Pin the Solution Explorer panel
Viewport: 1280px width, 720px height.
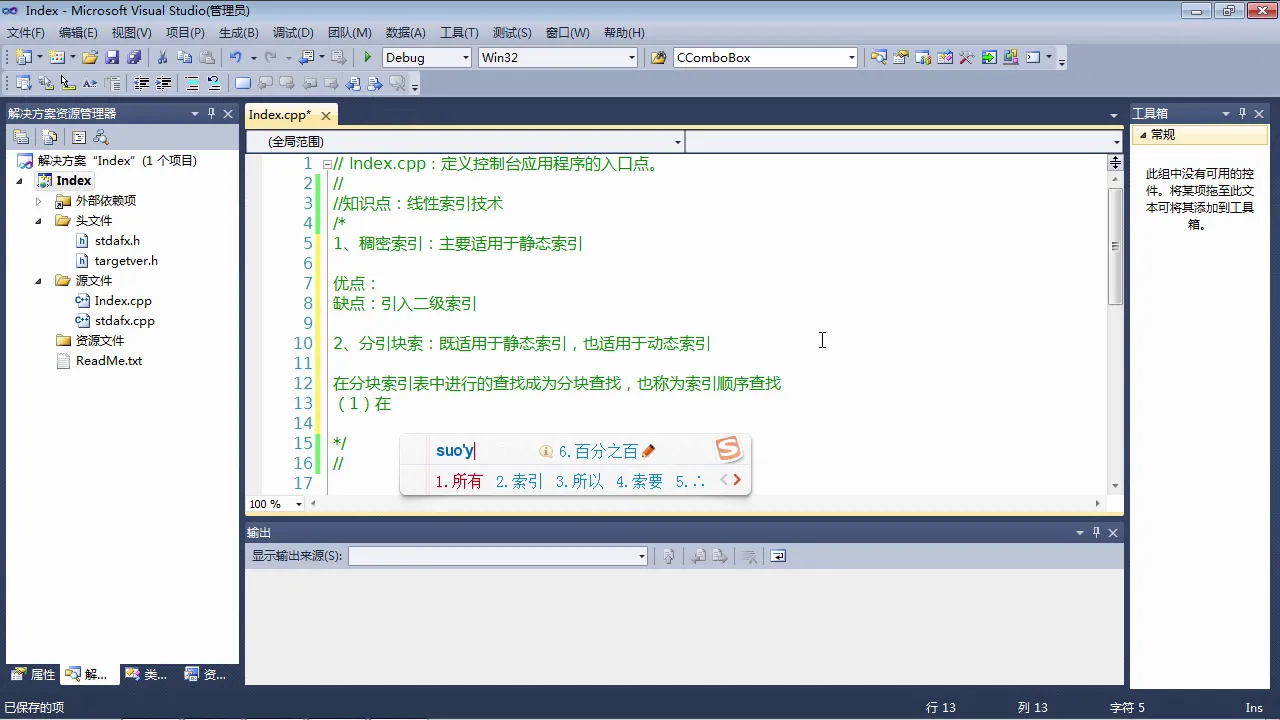(x=212, y=113)
